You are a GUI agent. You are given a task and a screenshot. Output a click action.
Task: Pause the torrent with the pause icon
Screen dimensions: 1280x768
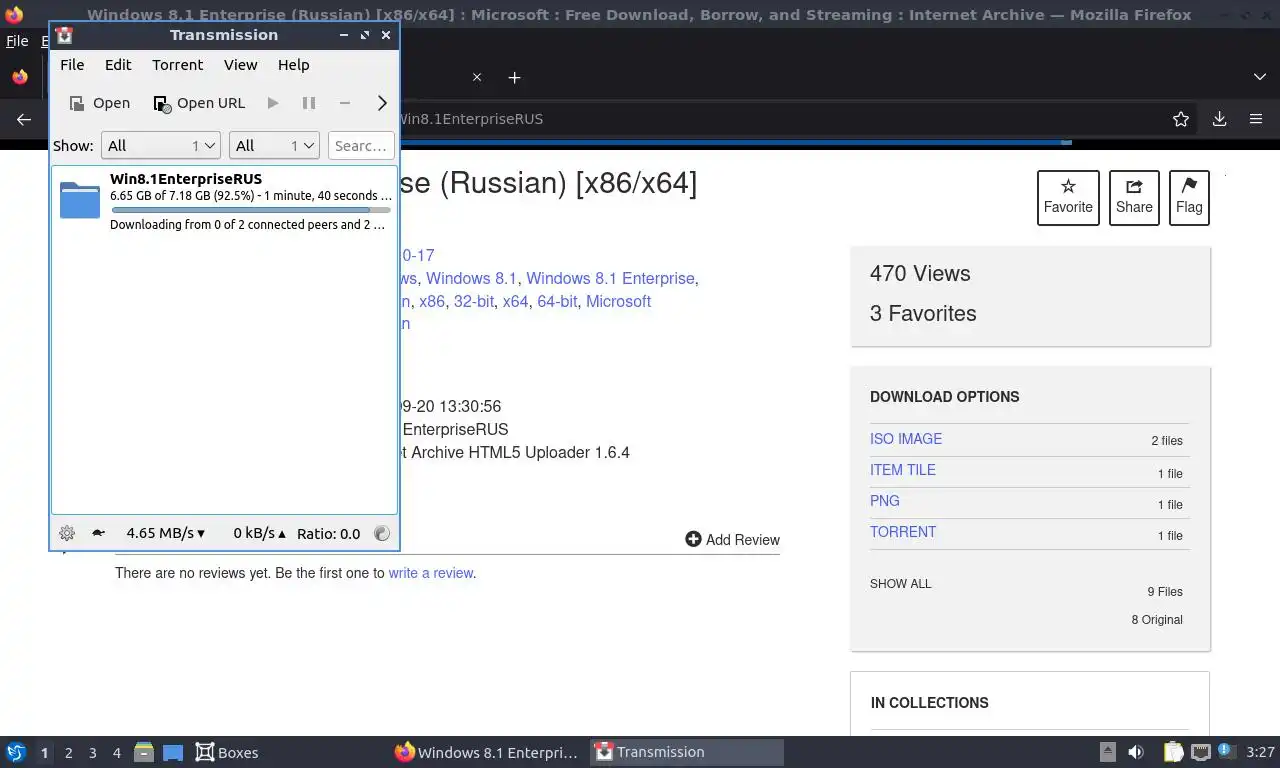coord(309,103)
